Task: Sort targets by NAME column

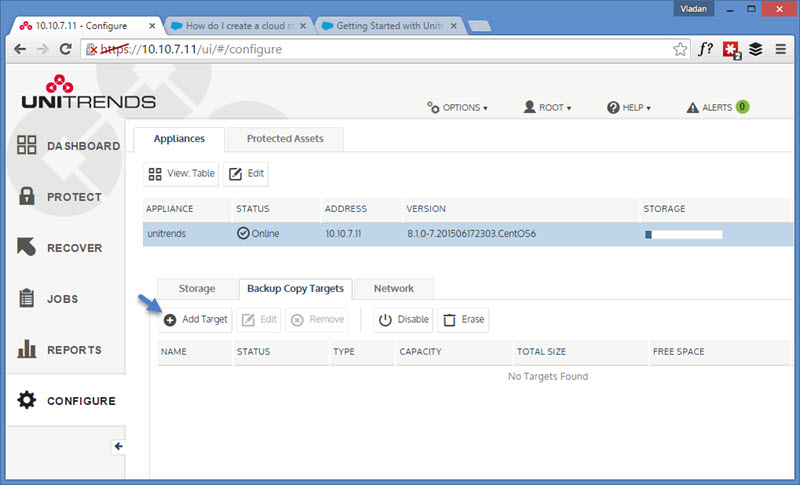Action: click(173, 351)
